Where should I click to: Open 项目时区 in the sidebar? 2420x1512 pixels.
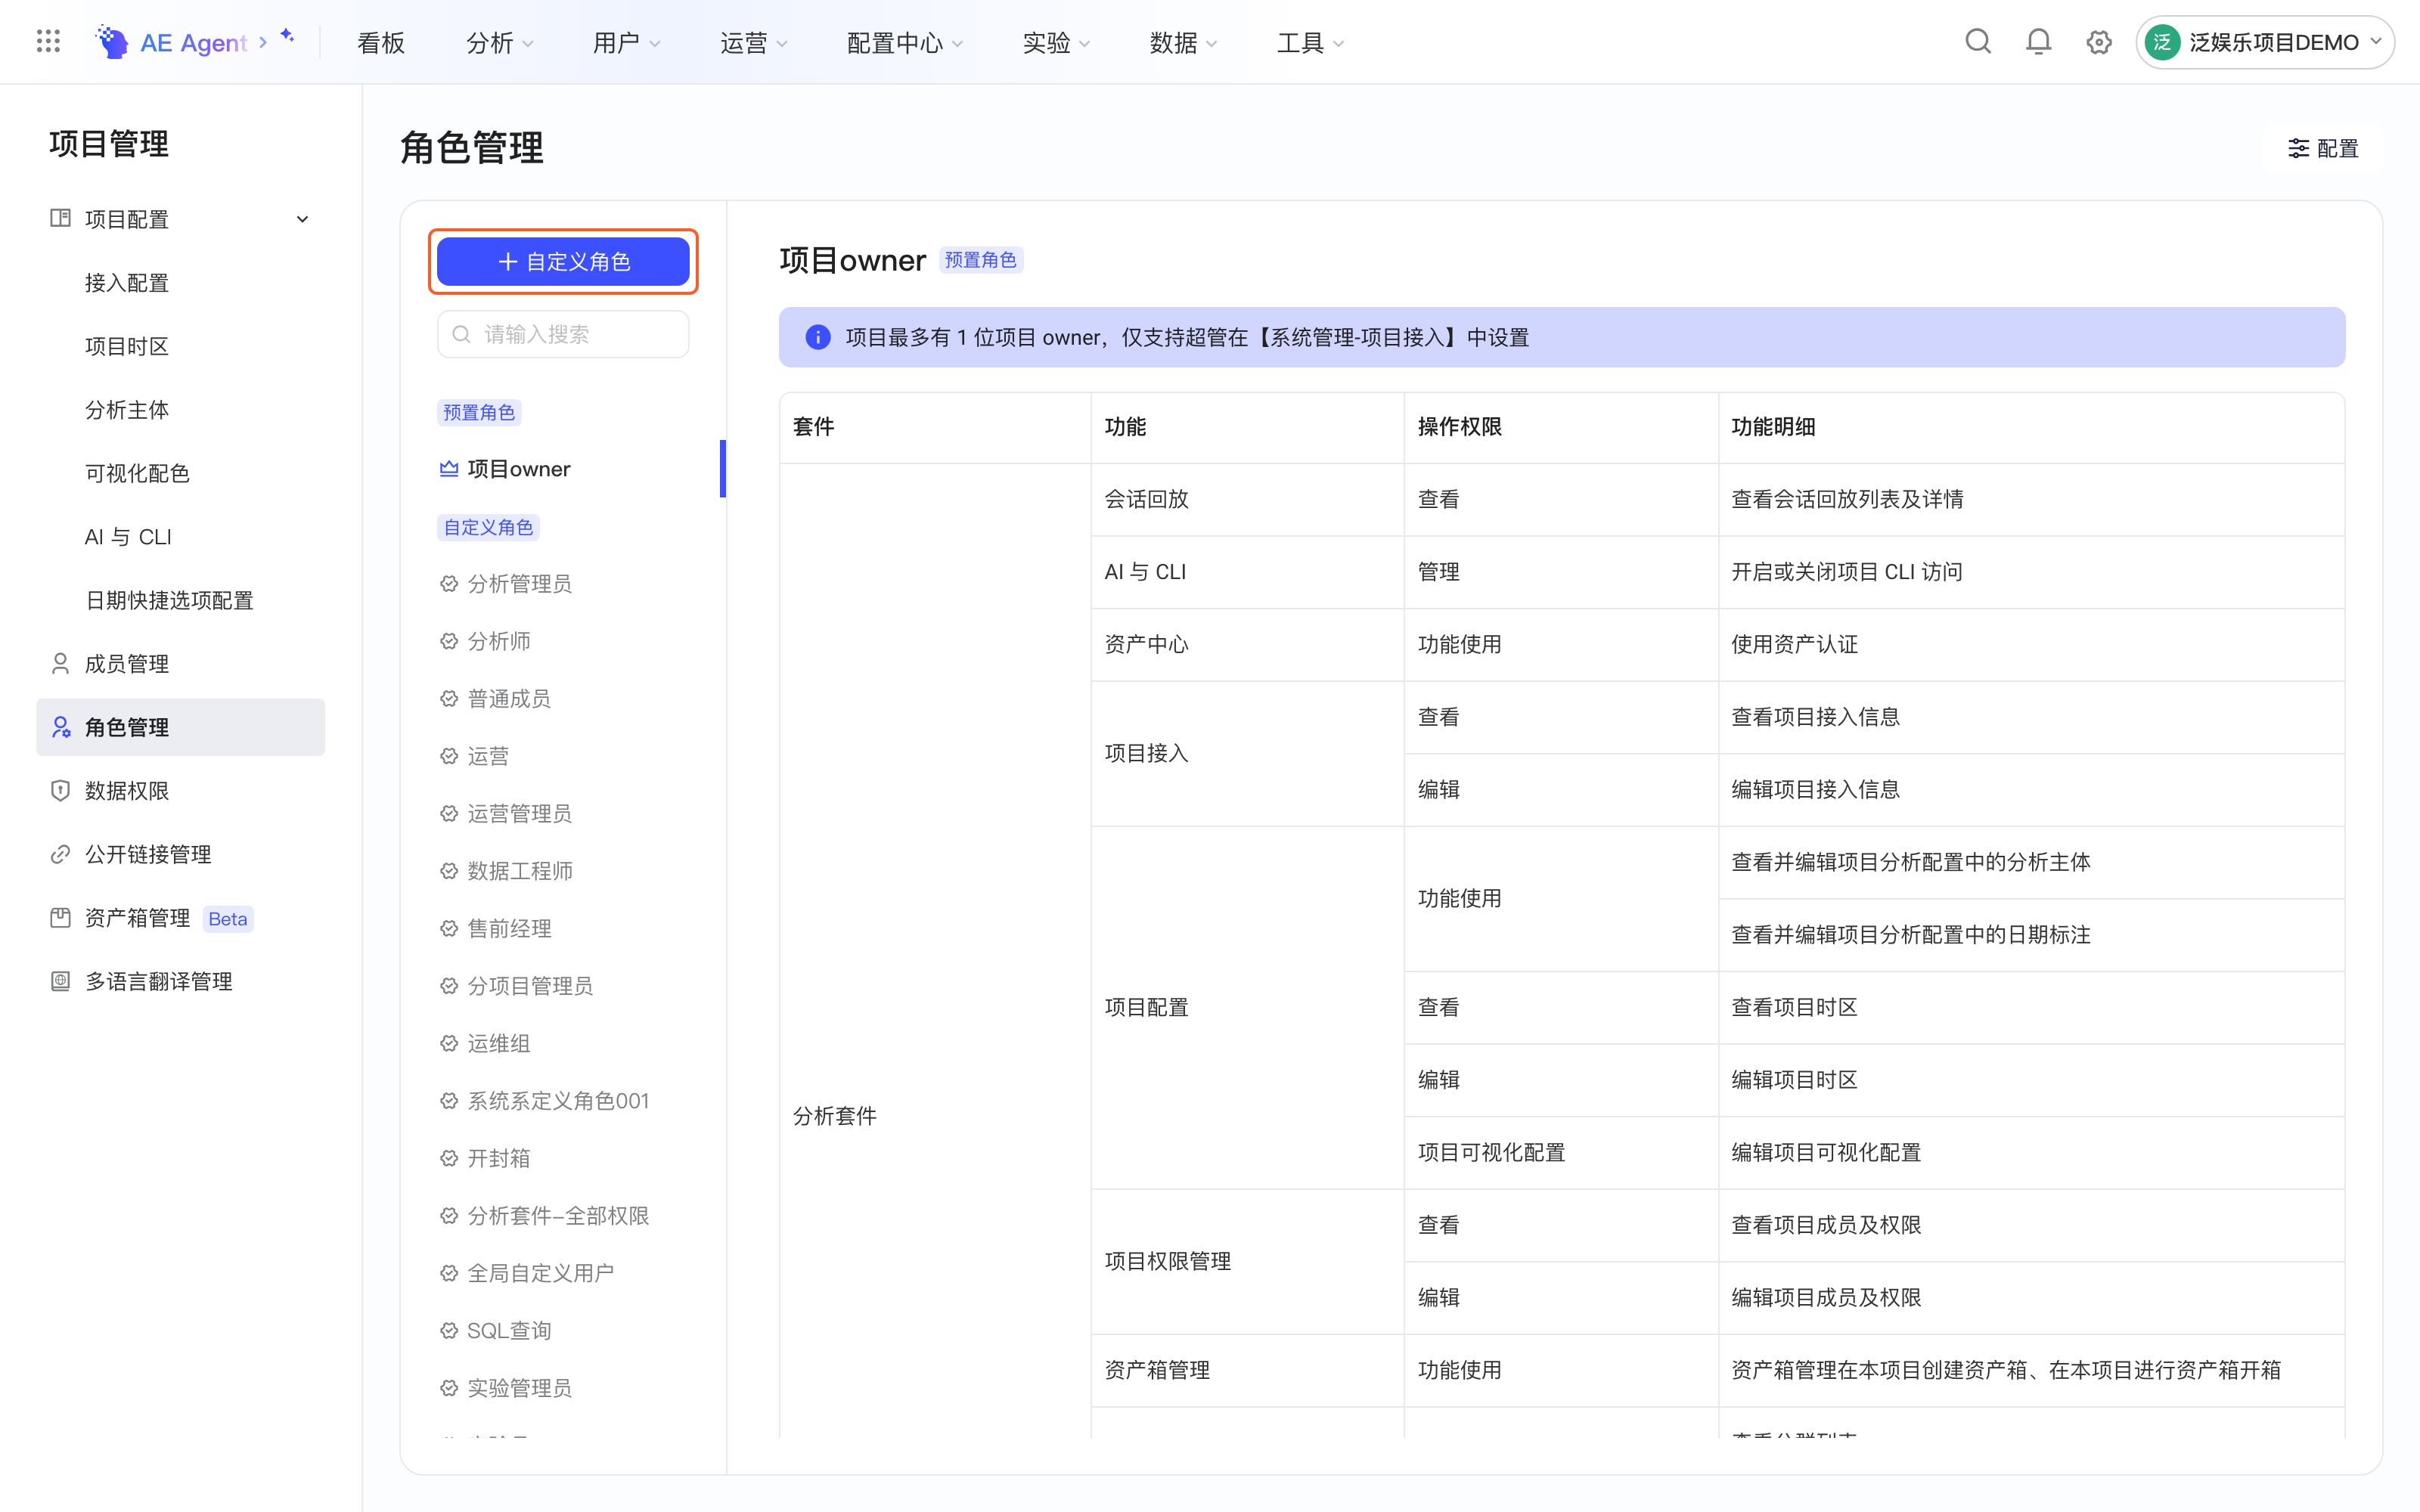[127, 346]
